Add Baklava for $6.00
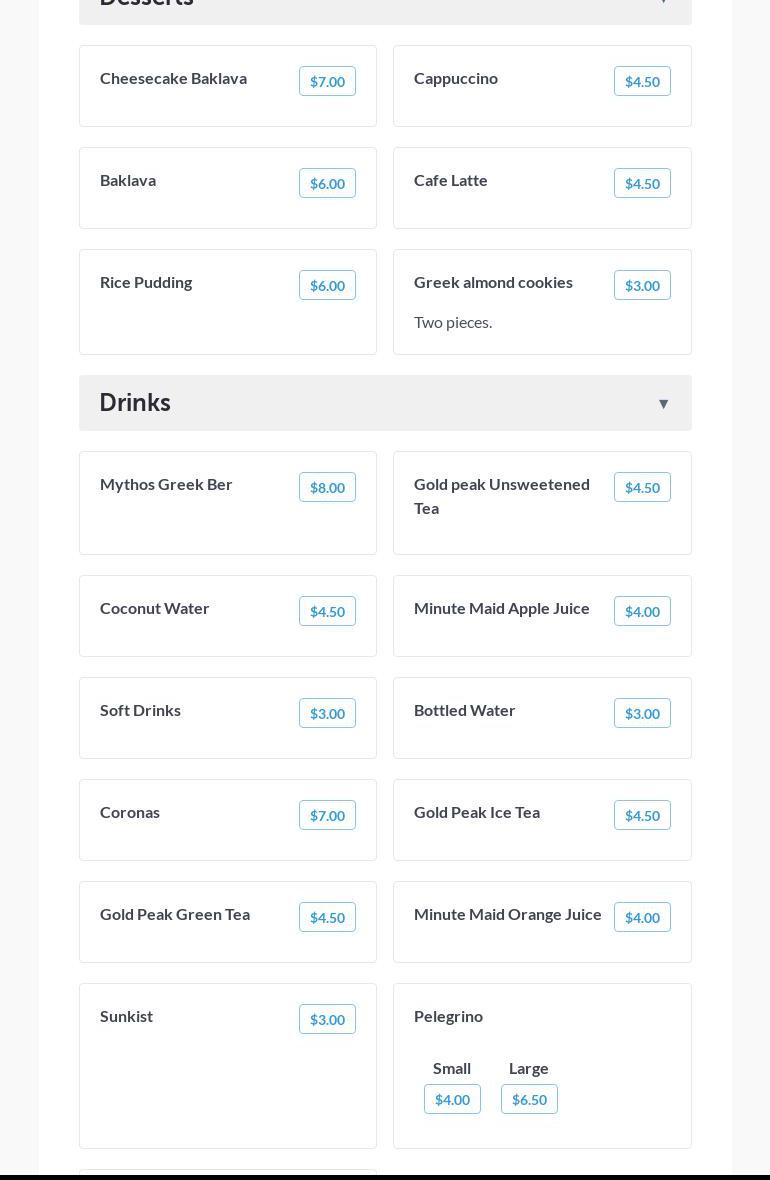Screen dimensions: 770x1180 tap(327, 184)
